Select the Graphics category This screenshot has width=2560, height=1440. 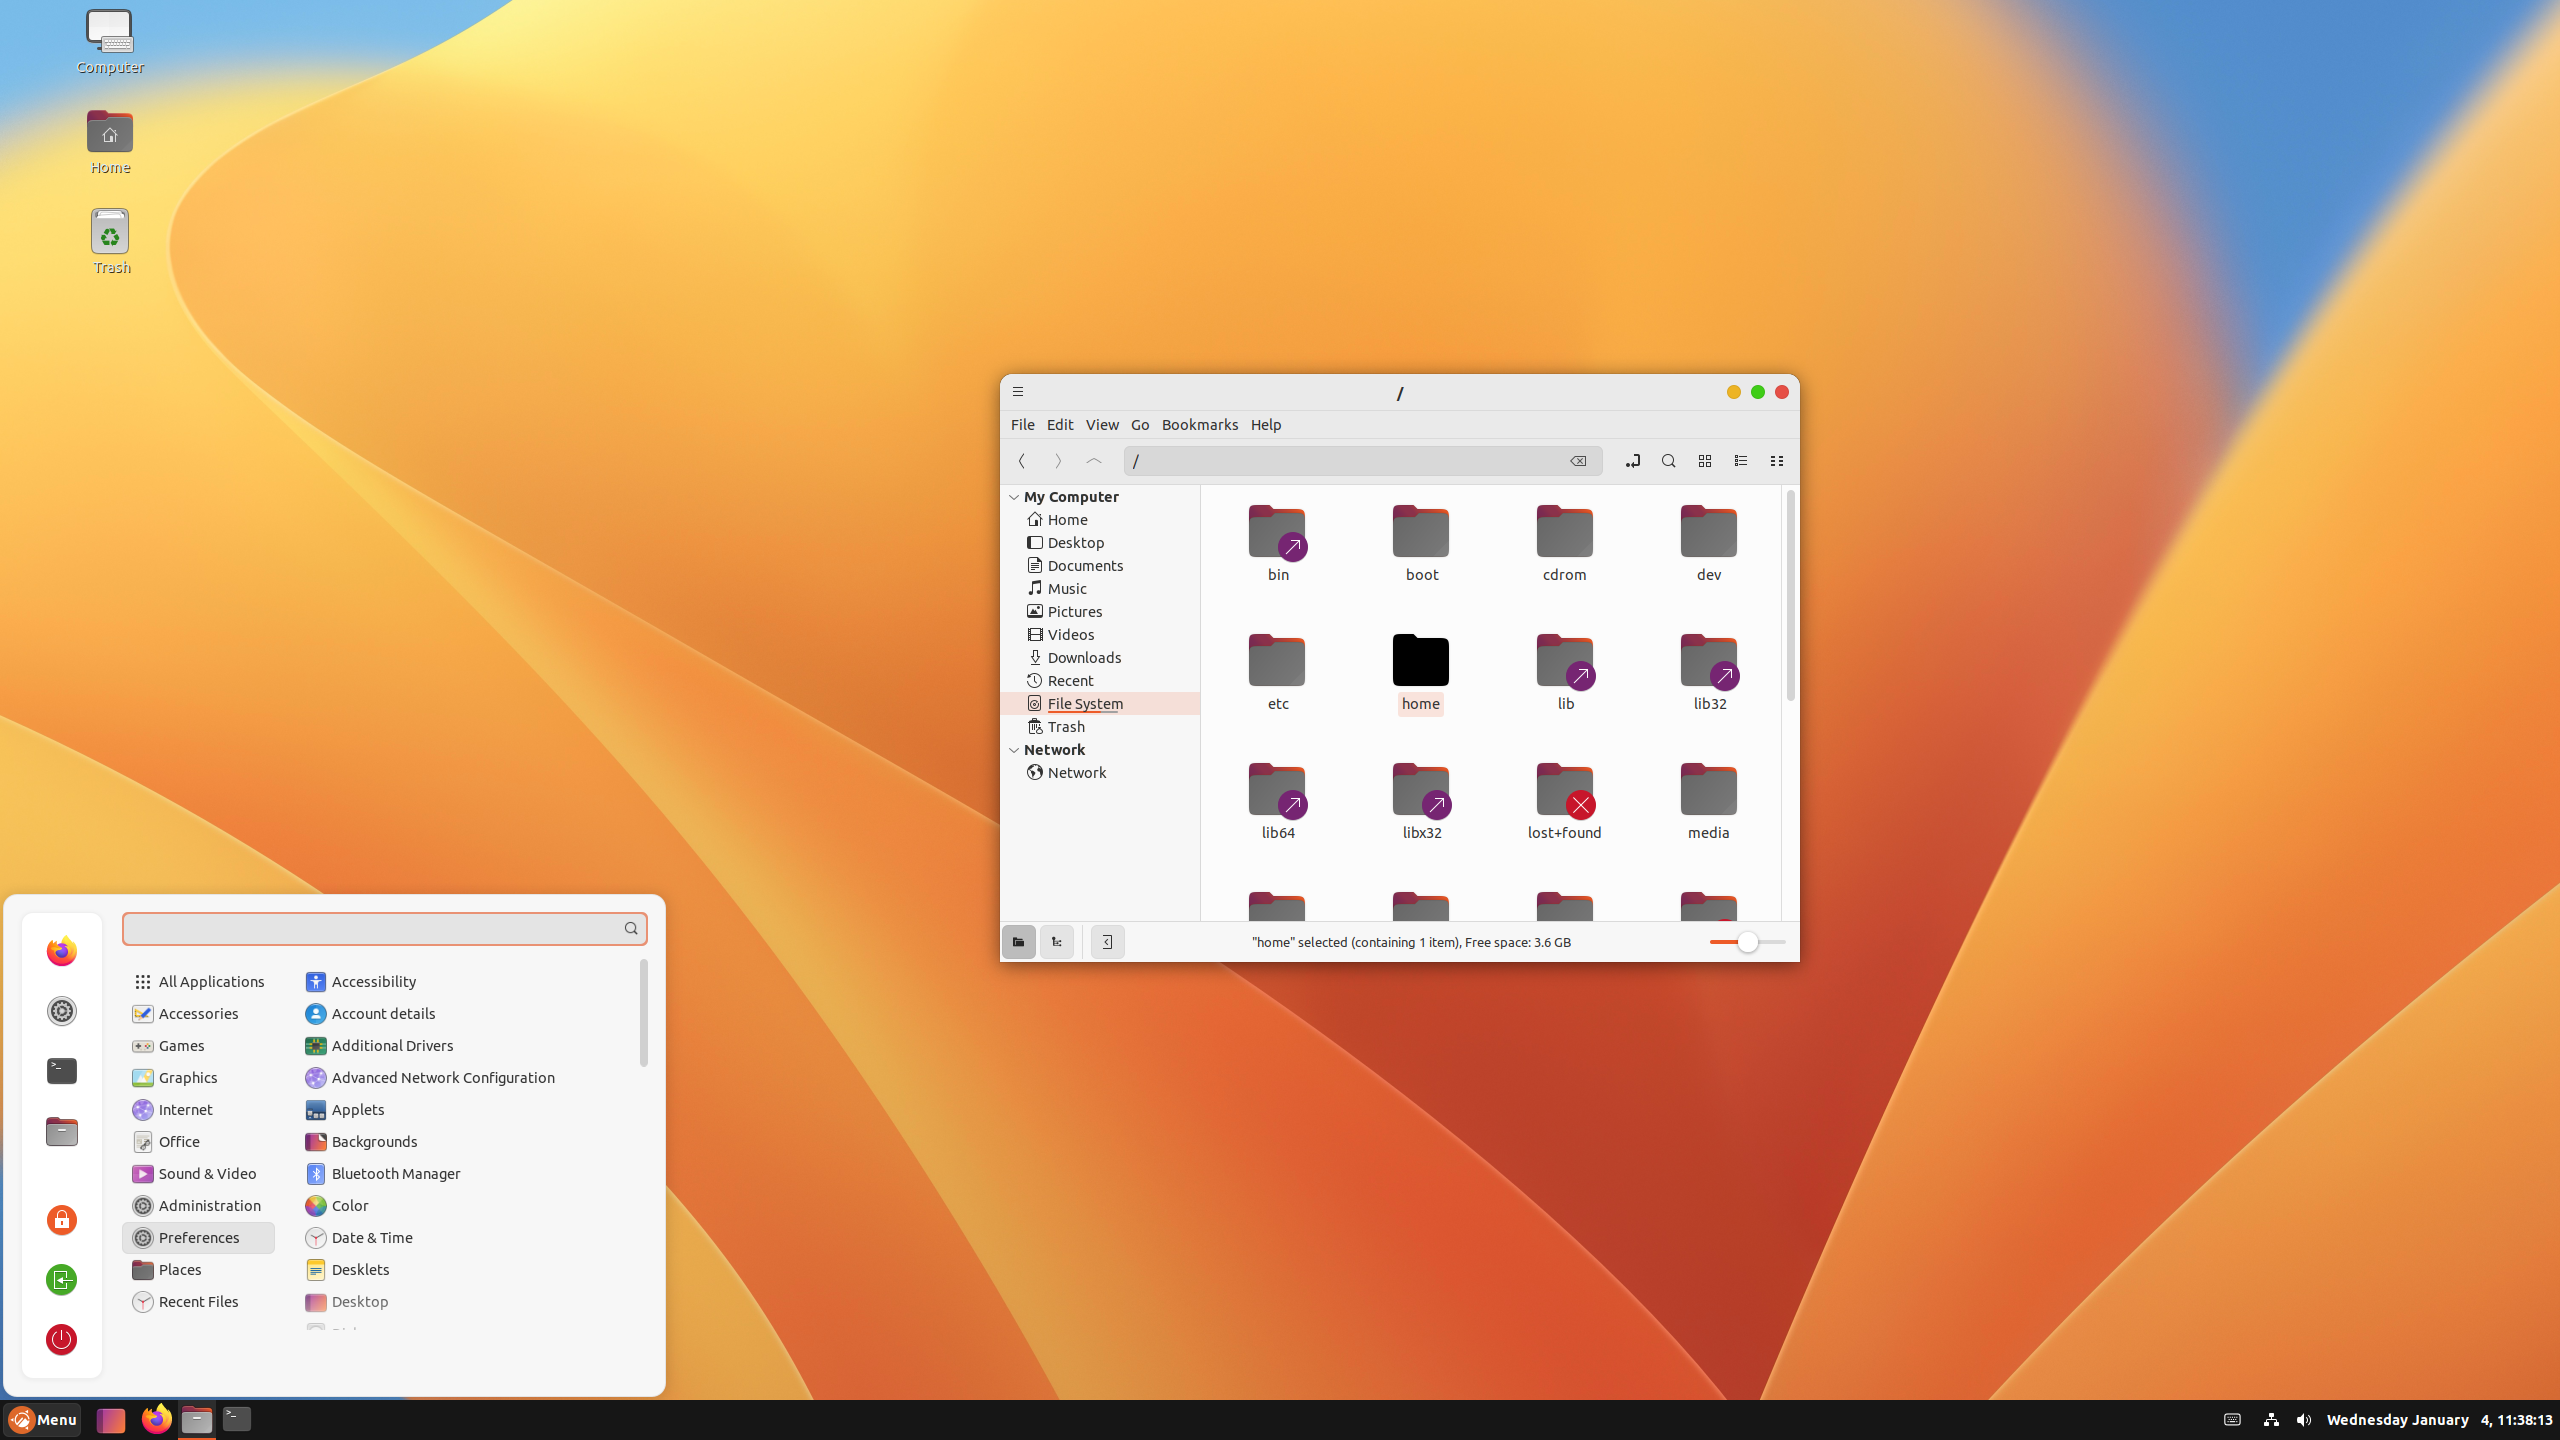(198, 1078)
